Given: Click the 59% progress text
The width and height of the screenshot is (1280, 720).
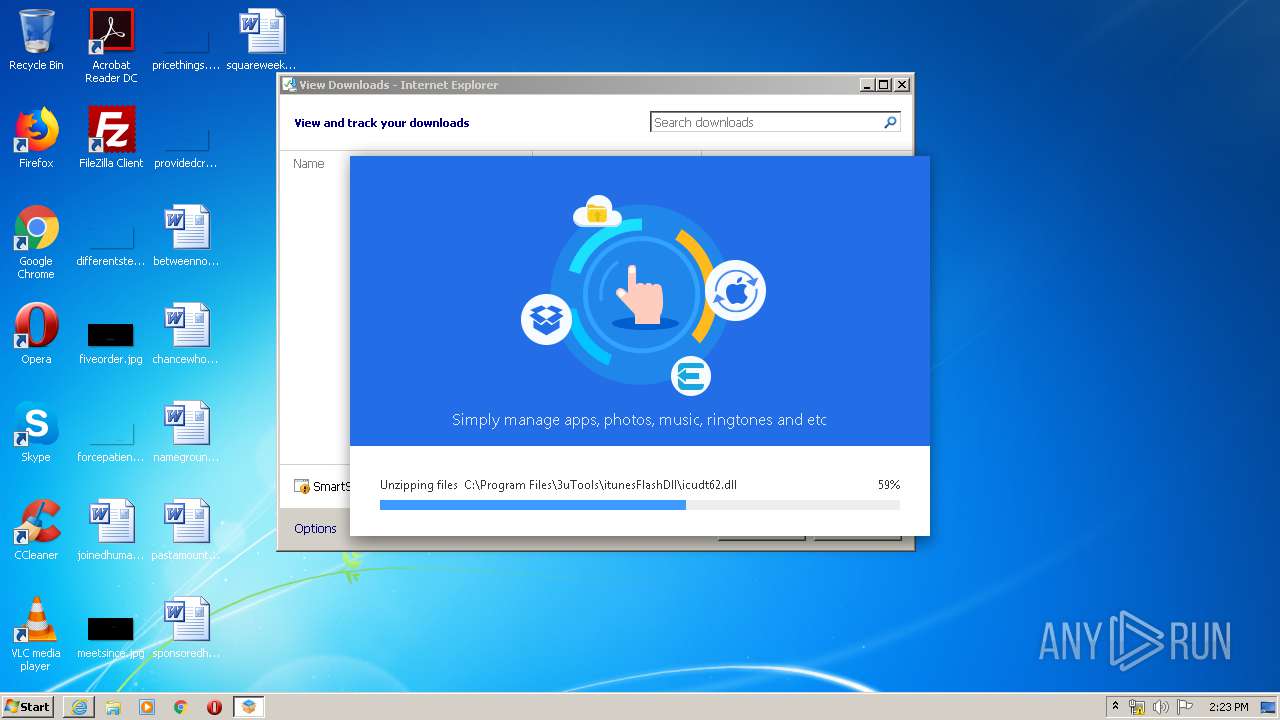Looking at the screenshot, I should (x=889, y=485).
